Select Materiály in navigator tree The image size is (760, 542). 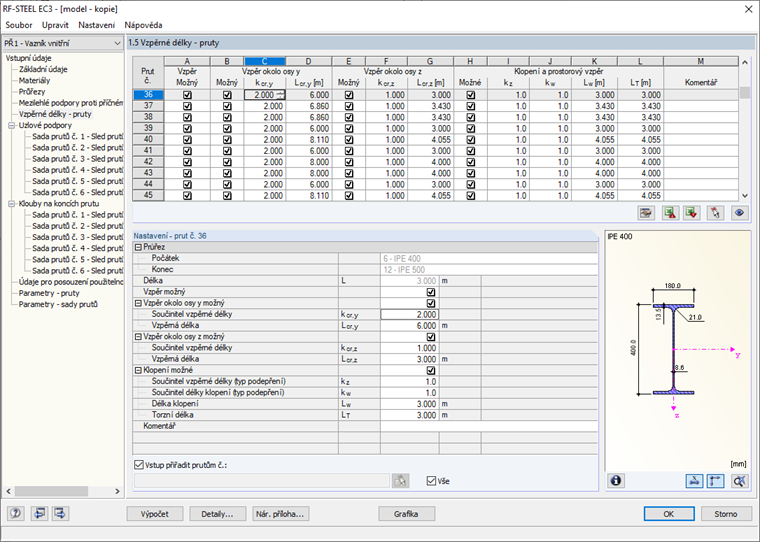(x=34, y=80)
